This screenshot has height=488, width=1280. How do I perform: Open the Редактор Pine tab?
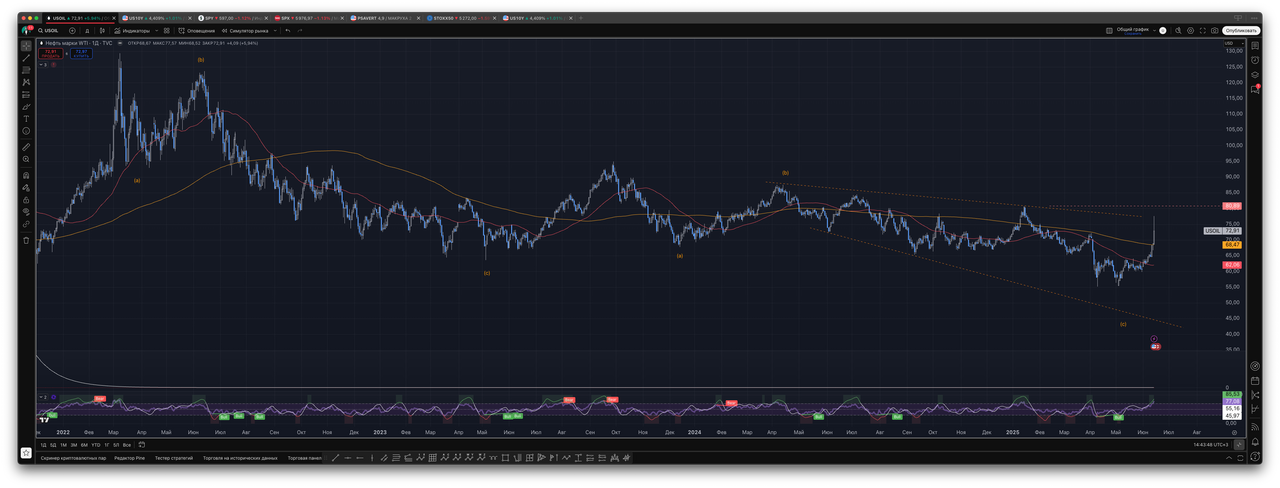click(x=131, y=457)
